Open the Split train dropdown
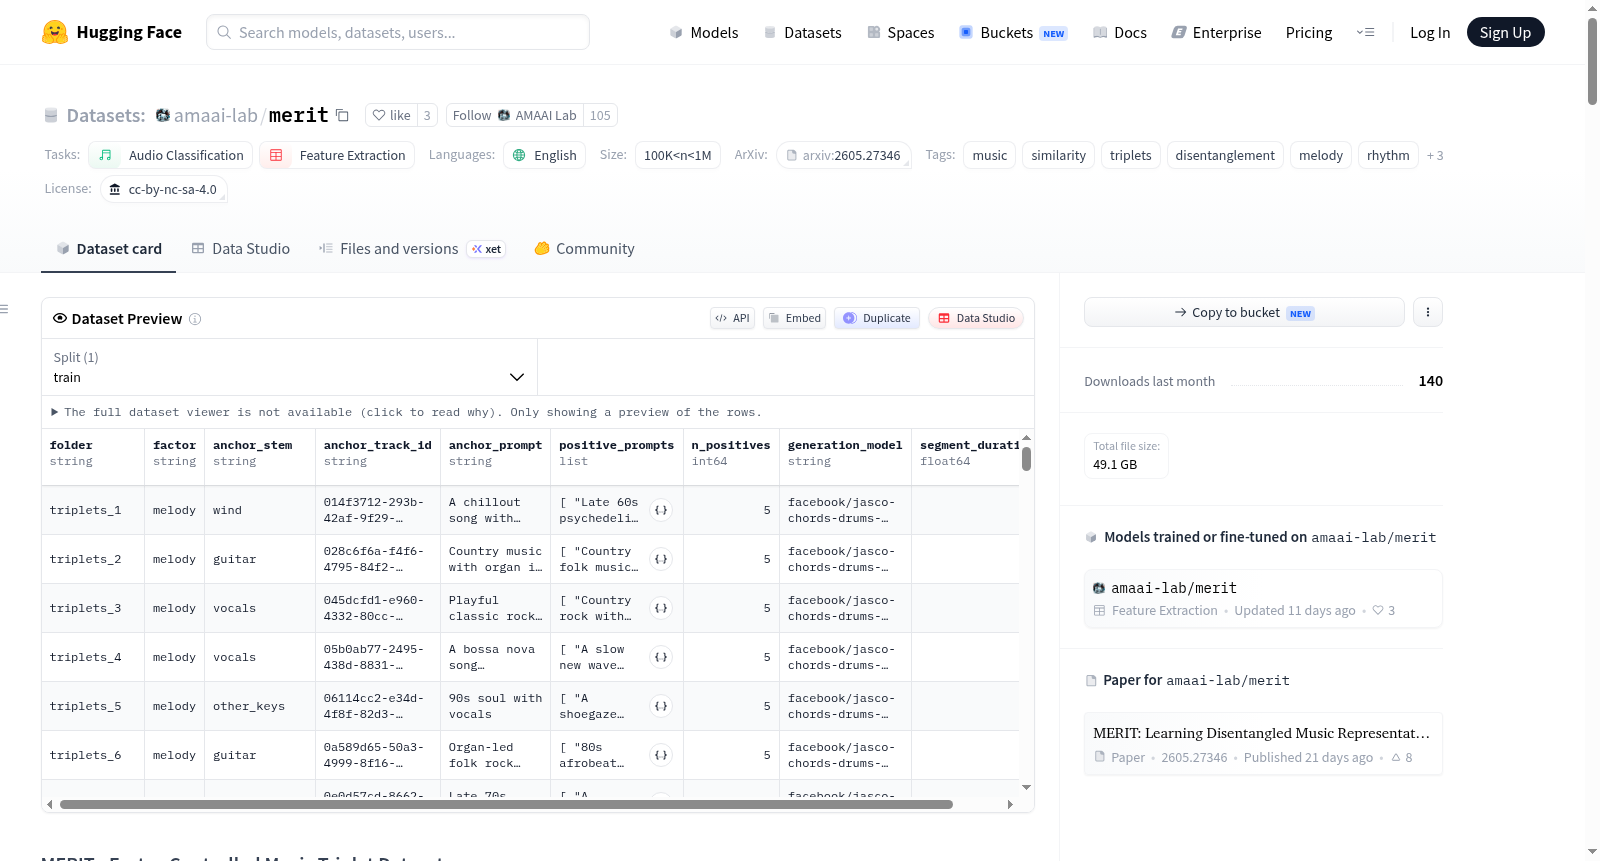The height and width of the screenshot is (861, 1600). (289, 367)
